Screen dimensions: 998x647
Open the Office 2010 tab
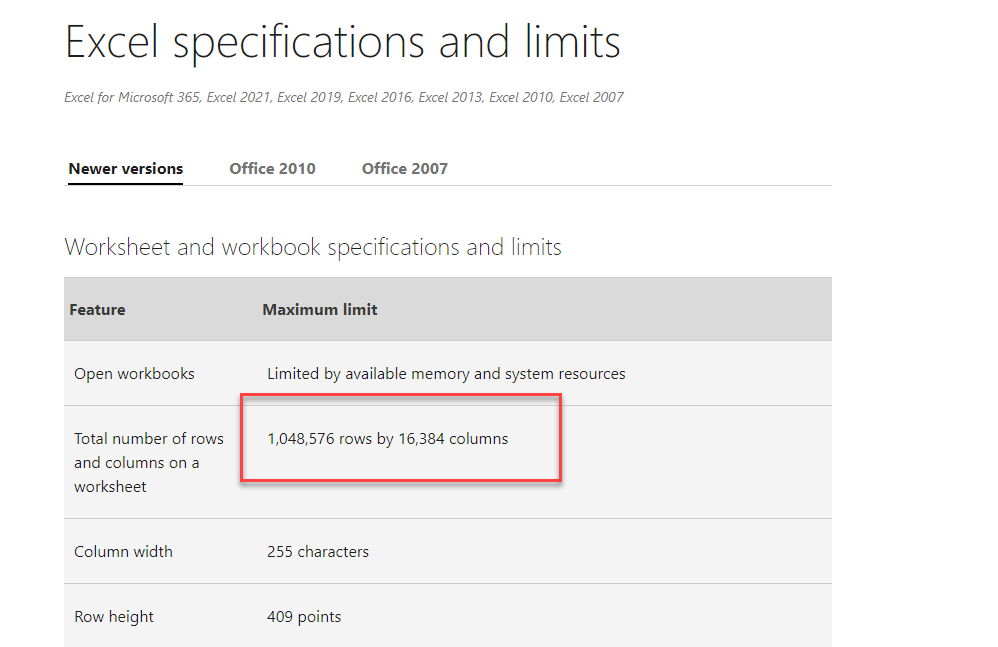[272, 168]
